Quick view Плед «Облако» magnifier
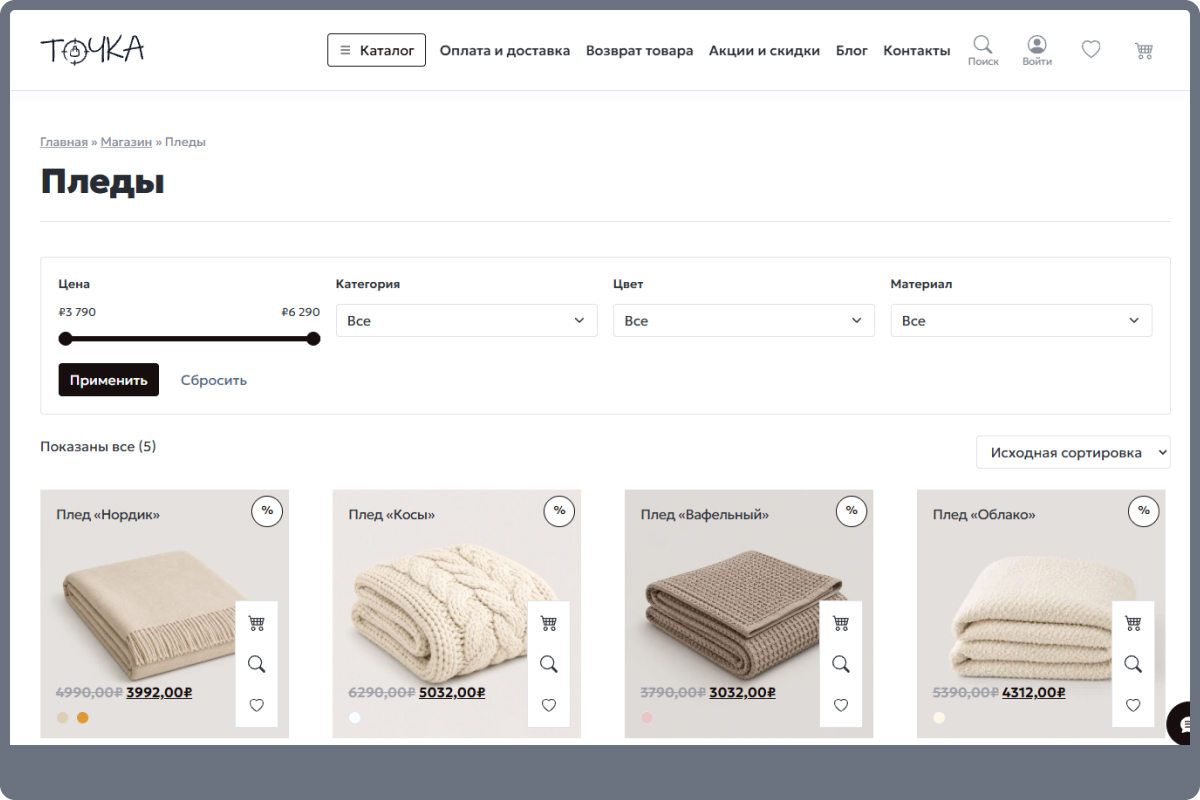Image resolution: width=1200 pixels, height=800 pixels. [1132, 664]
